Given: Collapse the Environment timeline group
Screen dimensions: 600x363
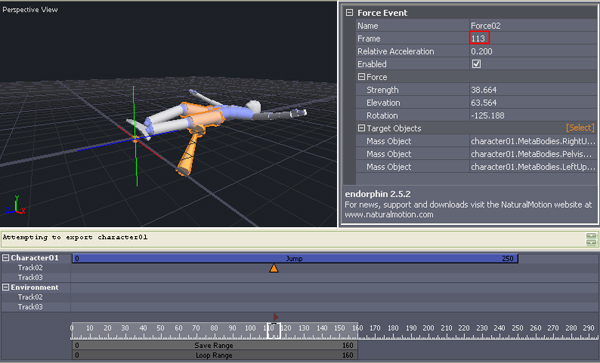Looking at the screenshot, I should click(x=6, y=287).
